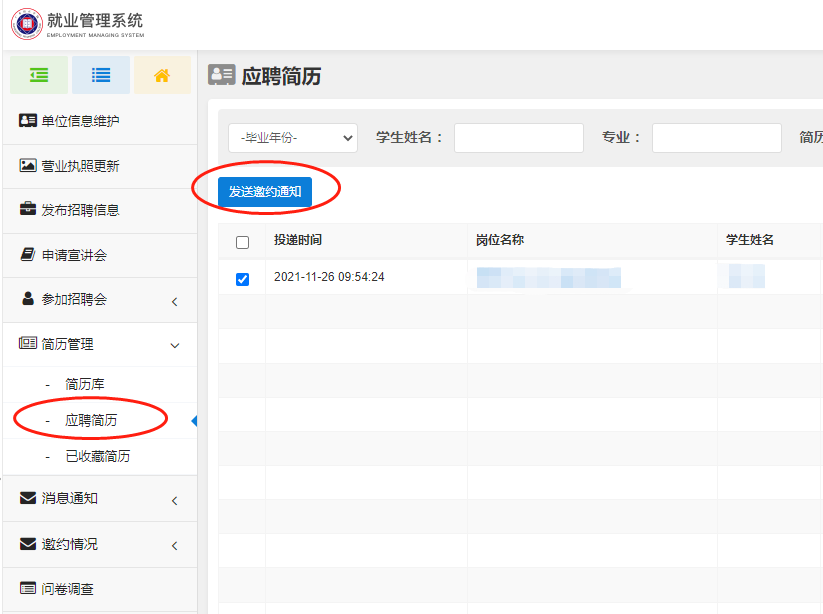Click the 专业 search input field

coord(716,138)
